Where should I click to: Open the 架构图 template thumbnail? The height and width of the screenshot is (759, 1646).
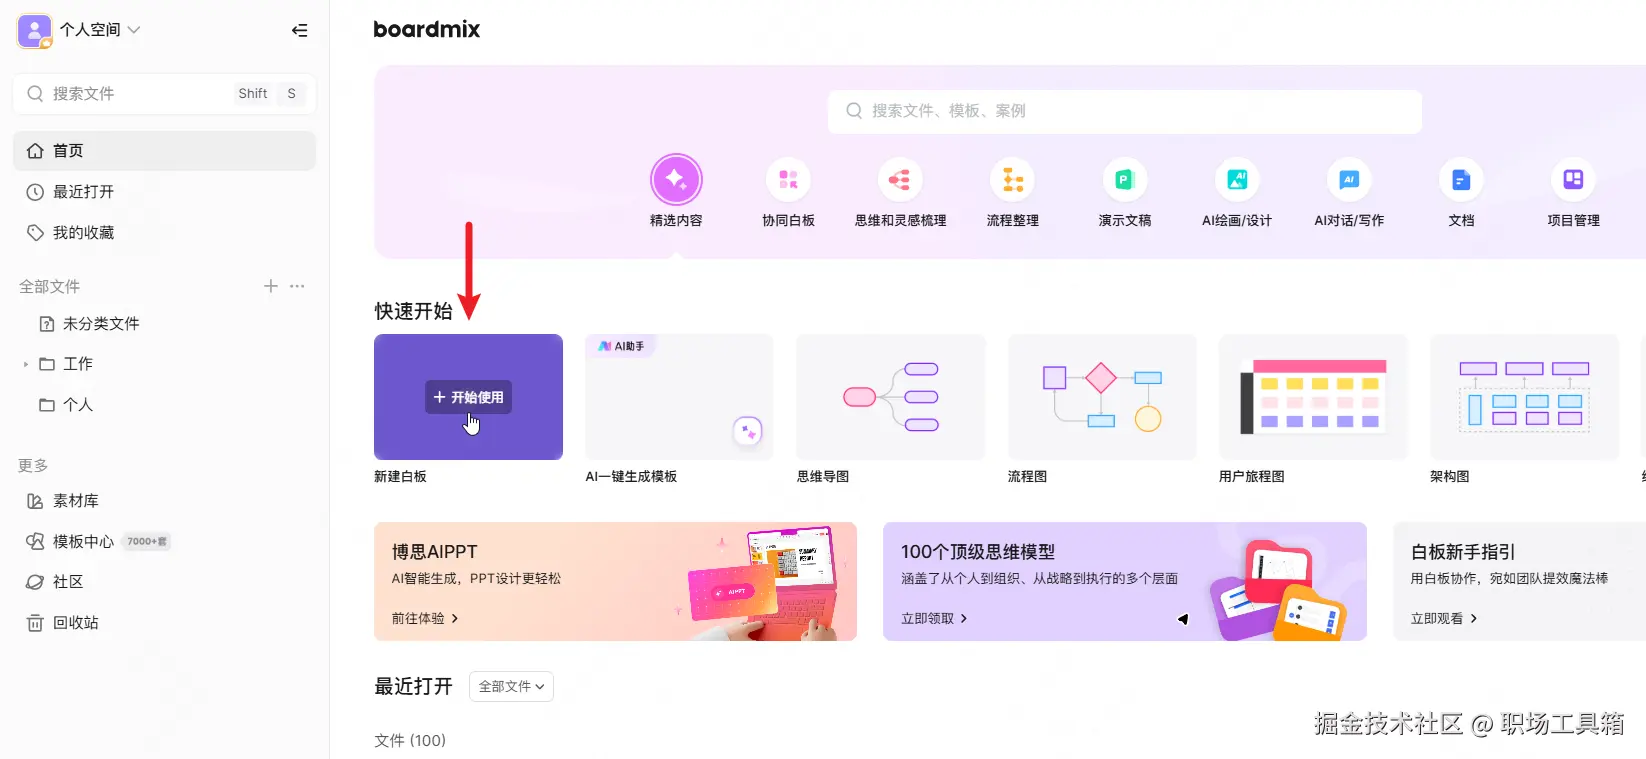pos(1524,397)
